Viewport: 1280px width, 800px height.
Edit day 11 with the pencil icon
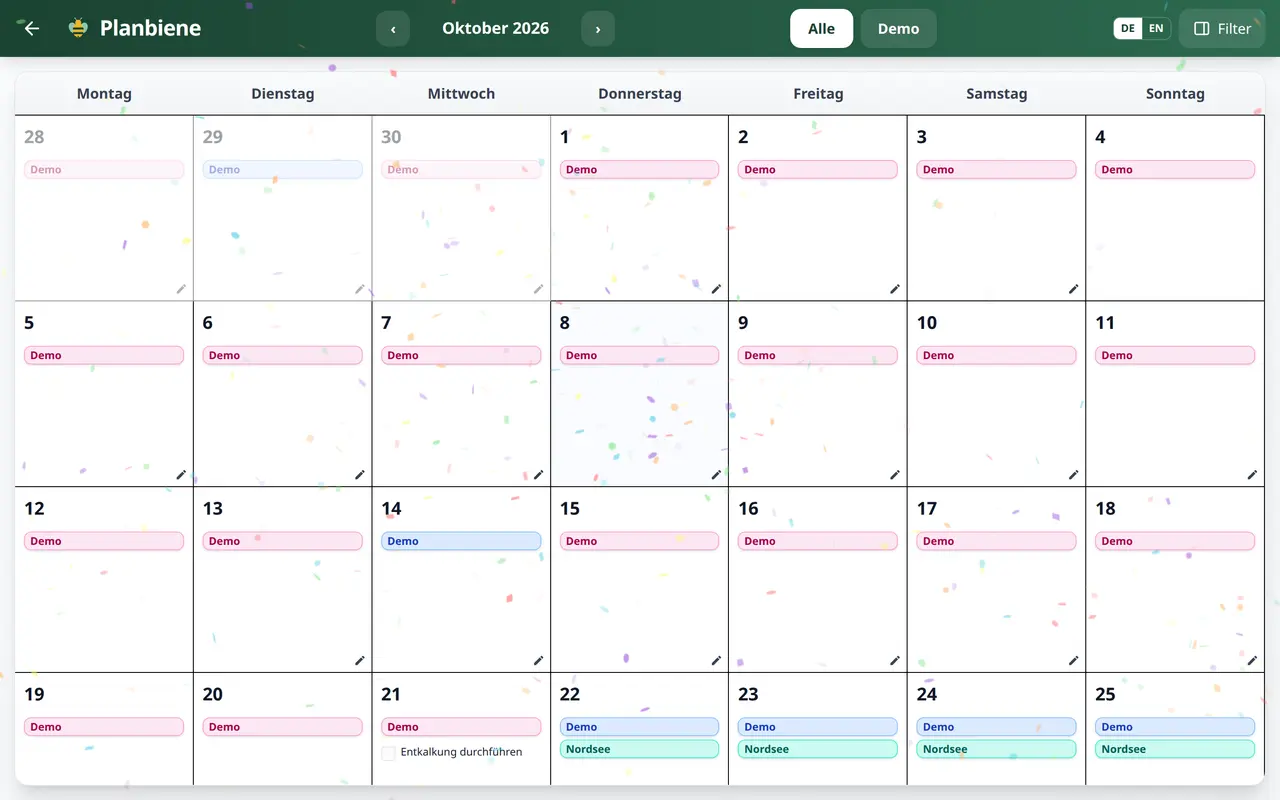(1252, 475)
